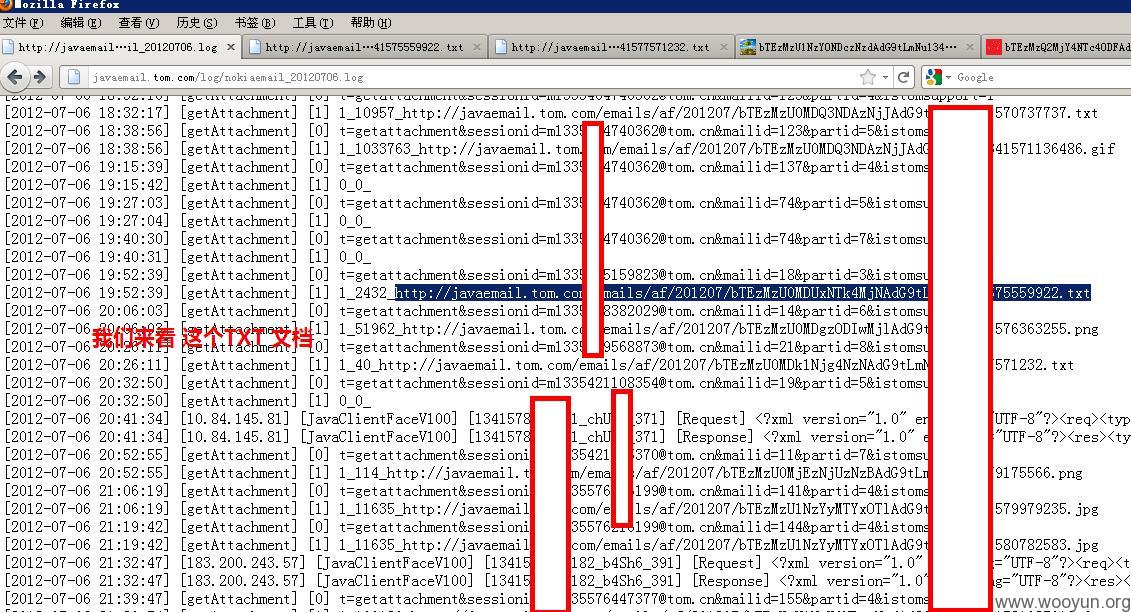Image resolution: width=1131 pixels, height=612 pixels.
Task: Switch to the il_20120706.log tab
Action: pyautogui.click(x=118, y=47)
